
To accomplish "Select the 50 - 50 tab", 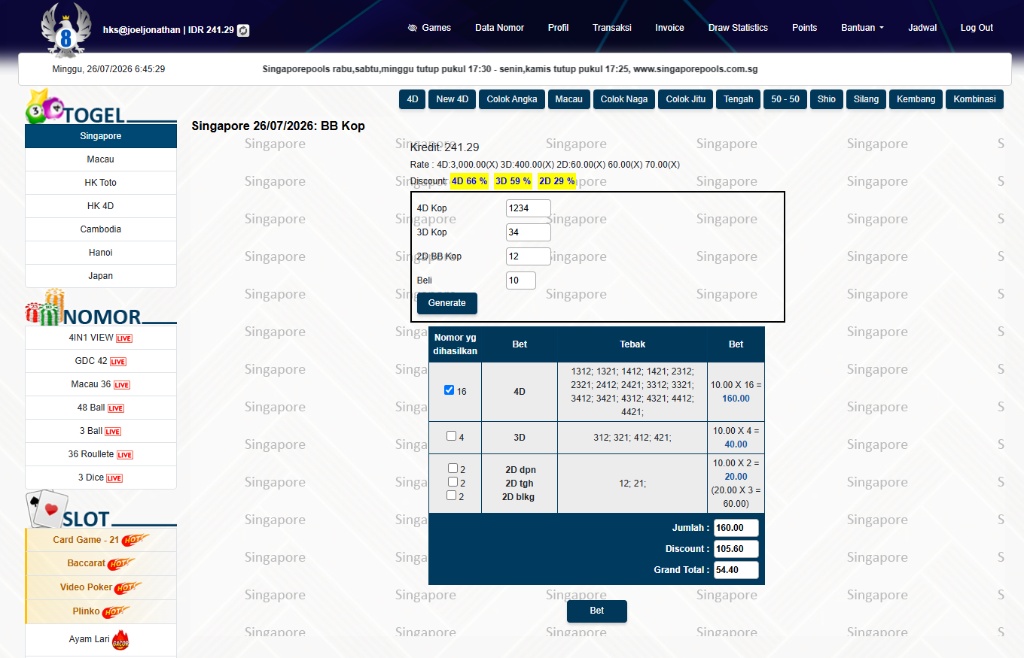I will [x=785, y=99].
